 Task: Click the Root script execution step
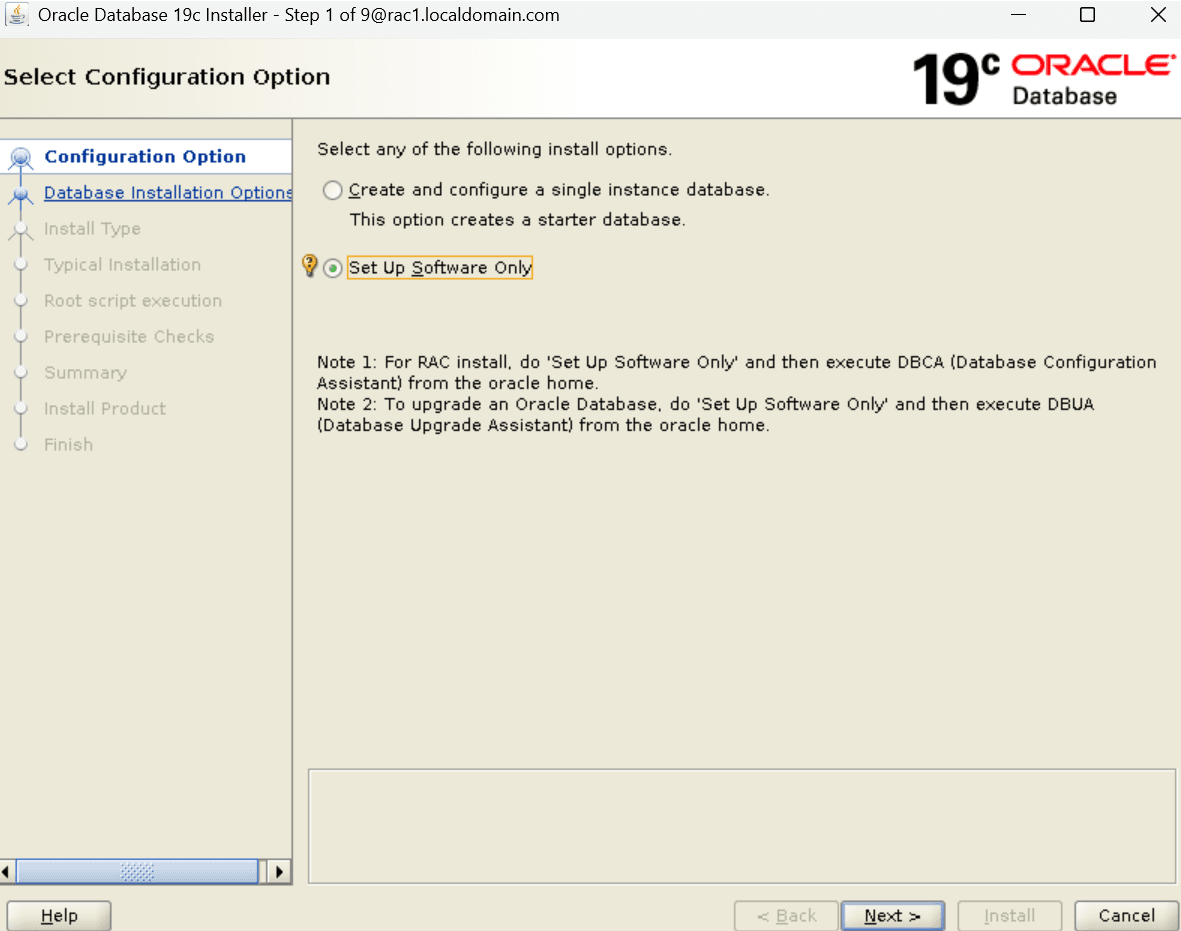[133, 301]
